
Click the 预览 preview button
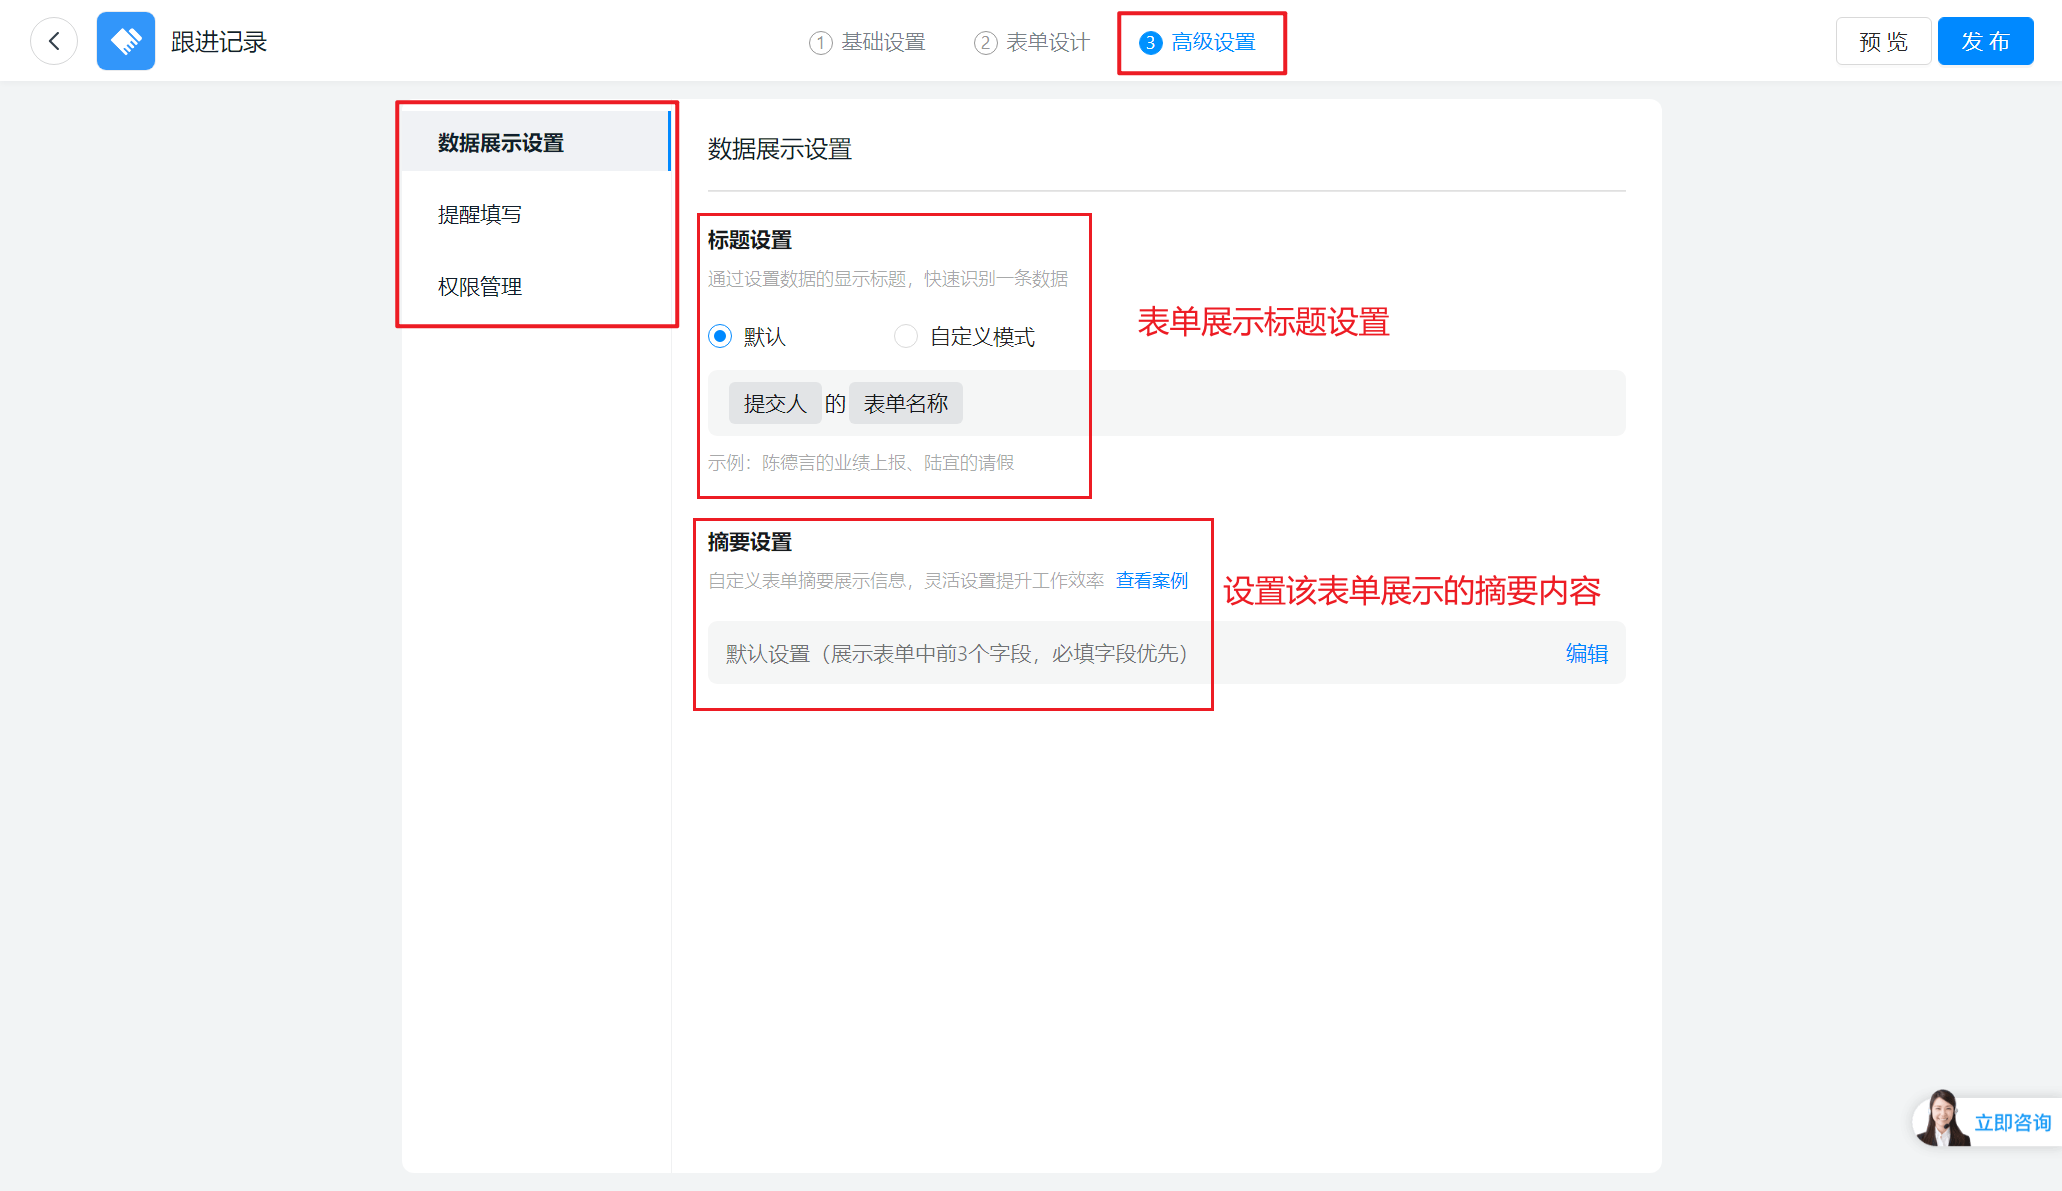tap(1883, 42)
